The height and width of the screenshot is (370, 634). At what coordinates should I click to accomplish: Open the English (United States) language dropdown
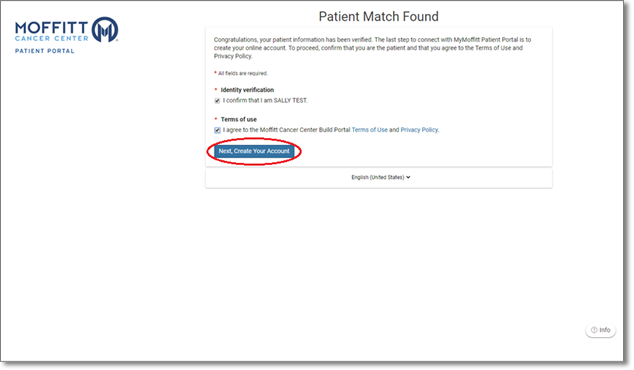pos(380,177)
